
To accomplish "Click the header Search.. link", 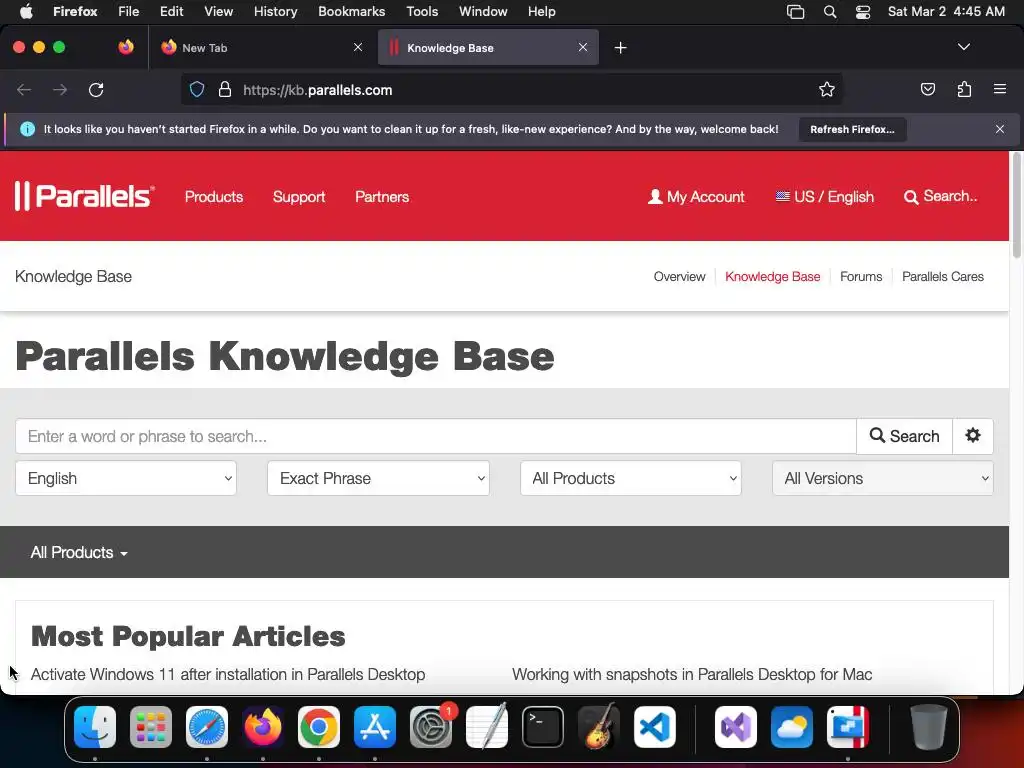I will coord(940,197).
